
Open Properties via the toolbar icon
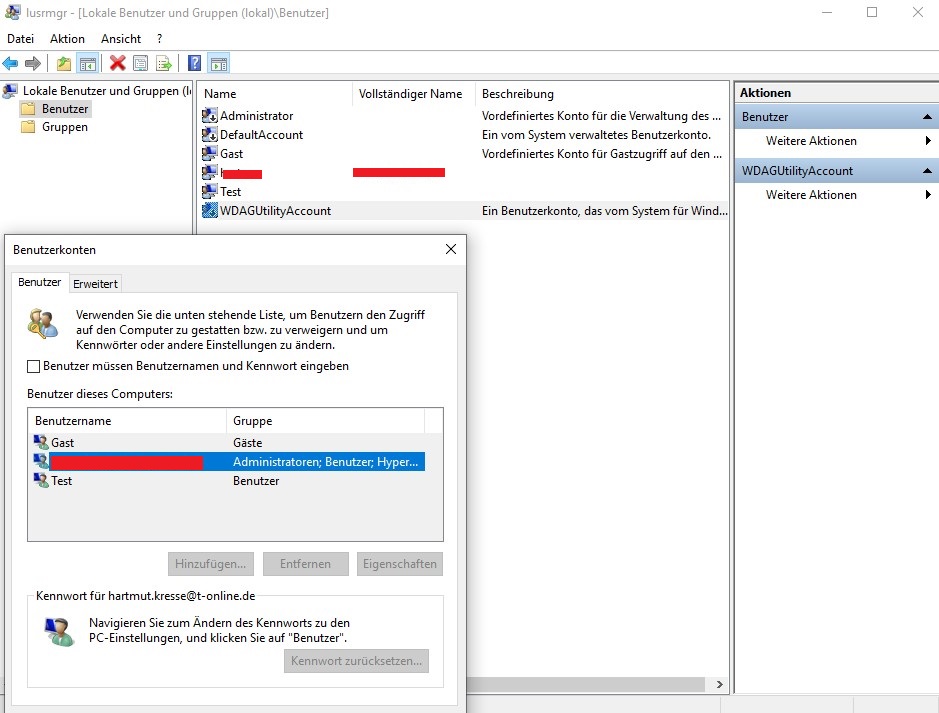pos(141,64)
